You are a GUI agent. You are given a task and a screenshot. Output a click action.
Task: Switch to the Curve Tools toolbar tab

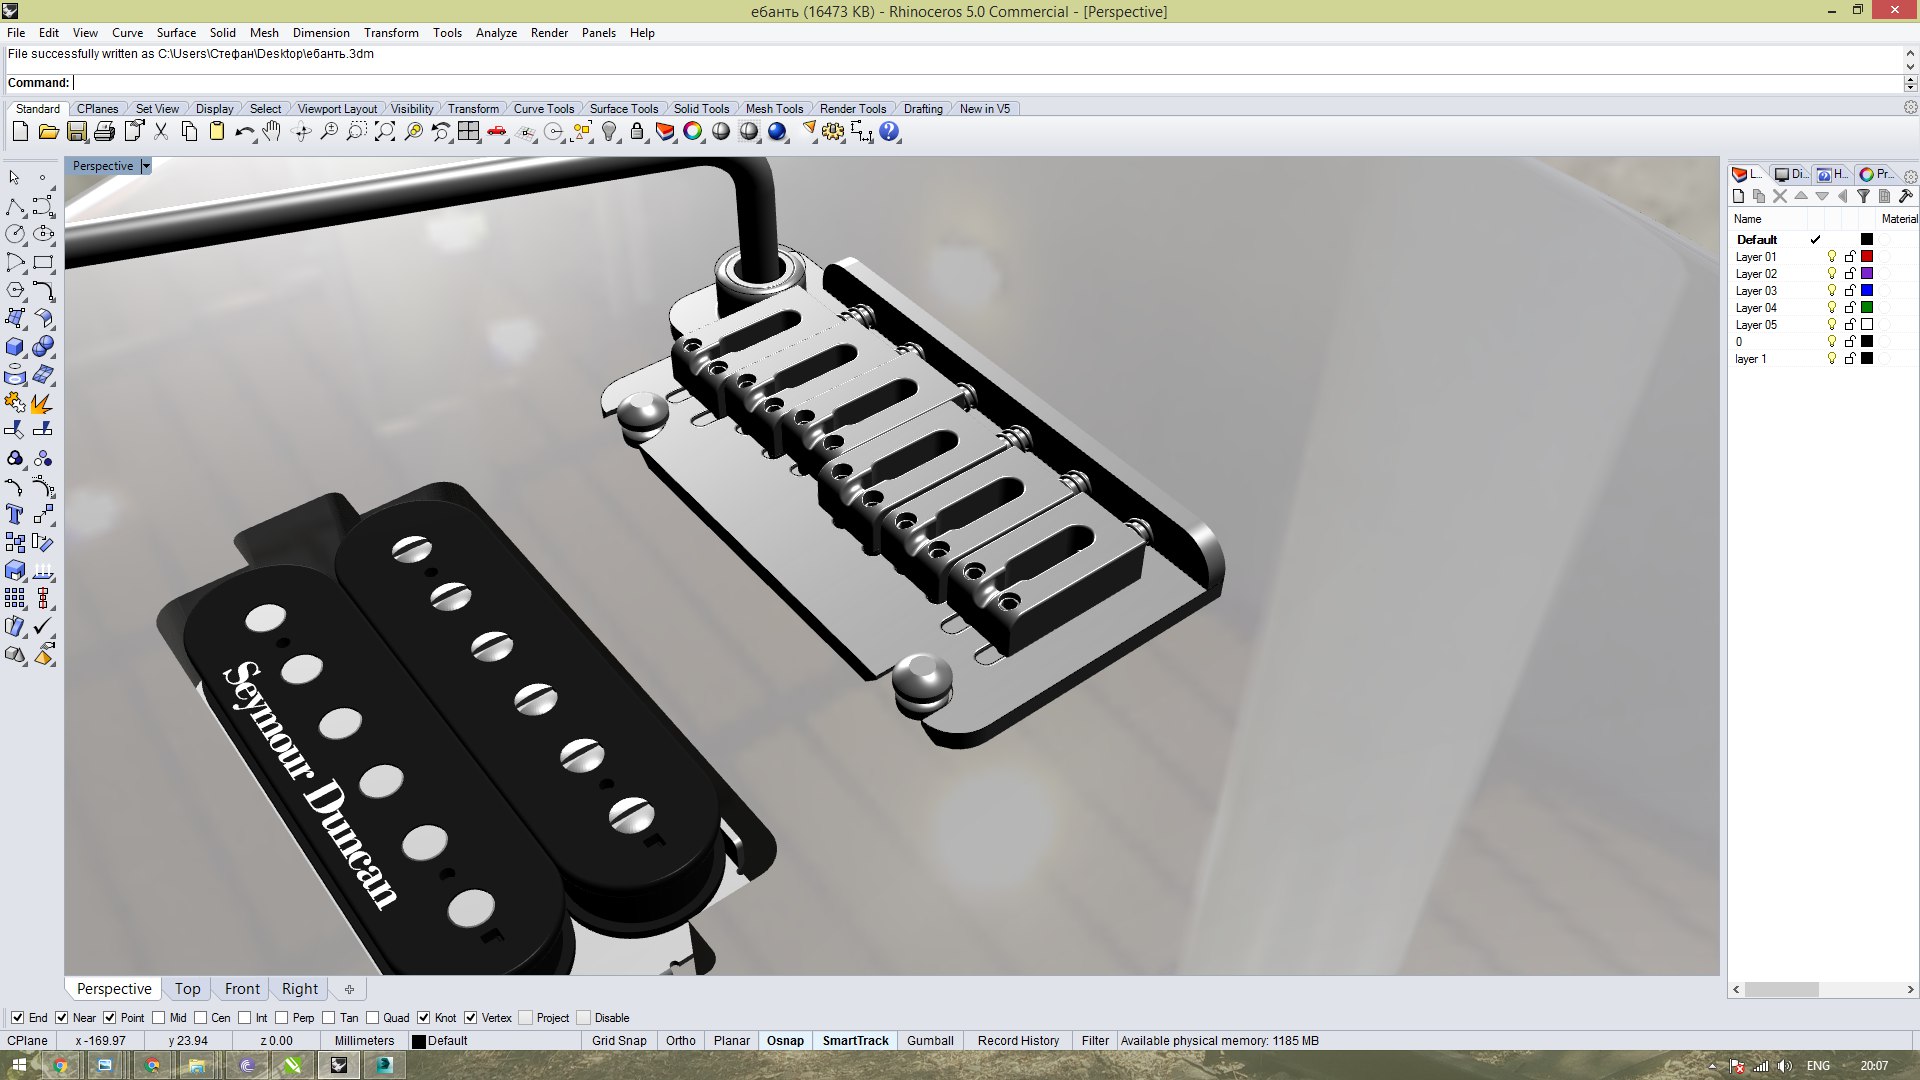point(543,109)
